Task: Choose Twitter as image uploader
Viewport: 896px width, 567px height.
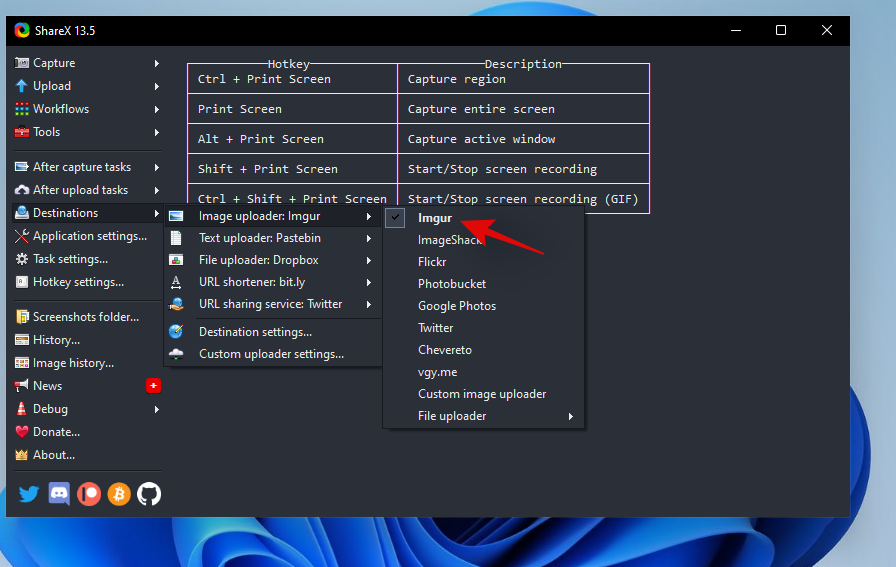Action: click(435, 328)
